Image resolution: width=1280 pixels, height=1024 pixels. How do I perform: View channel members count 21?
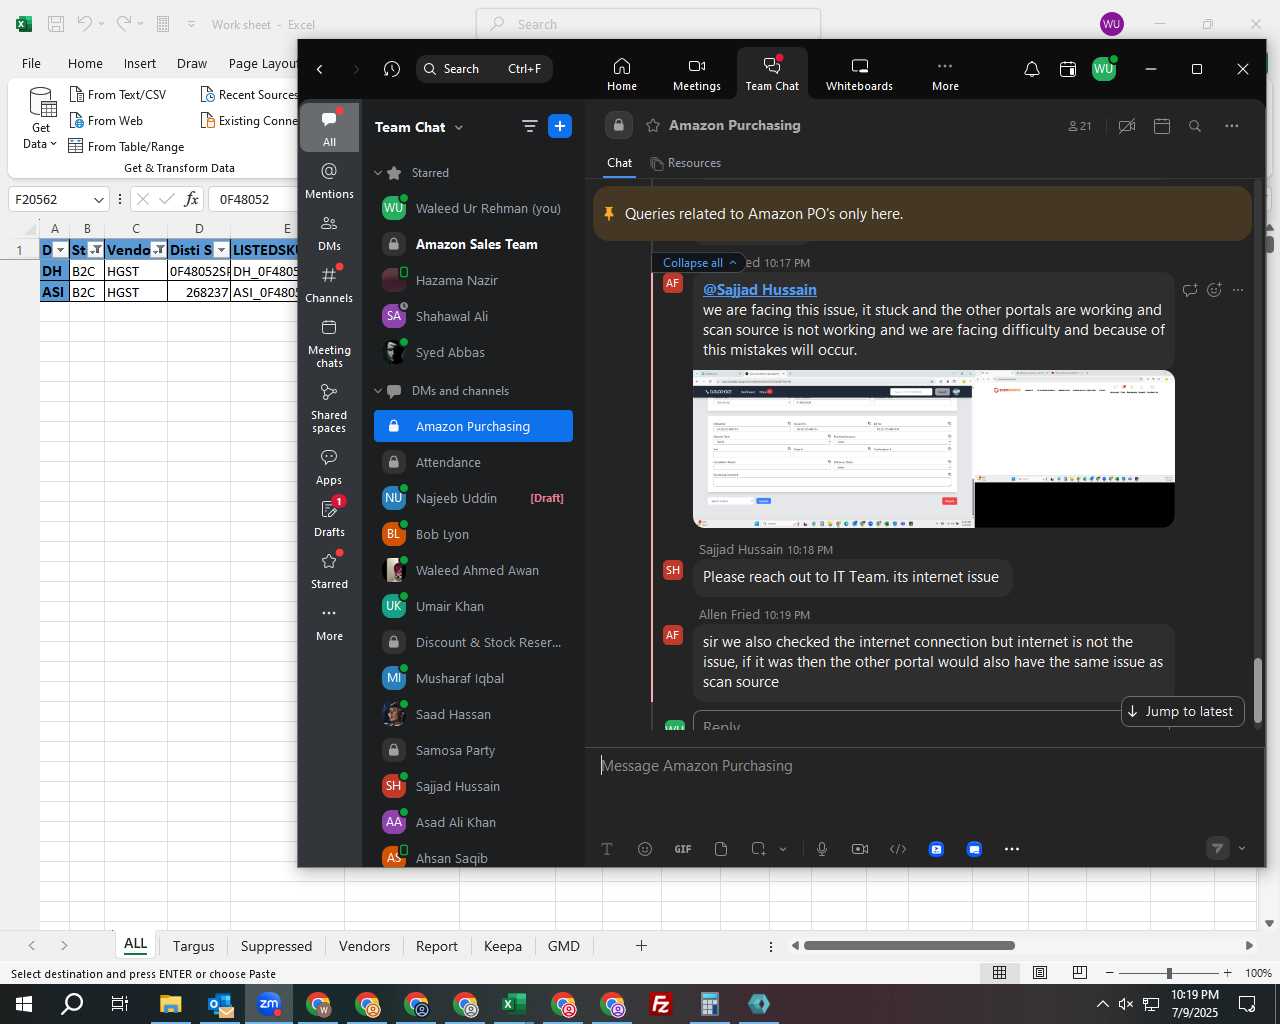[1080, 126]
